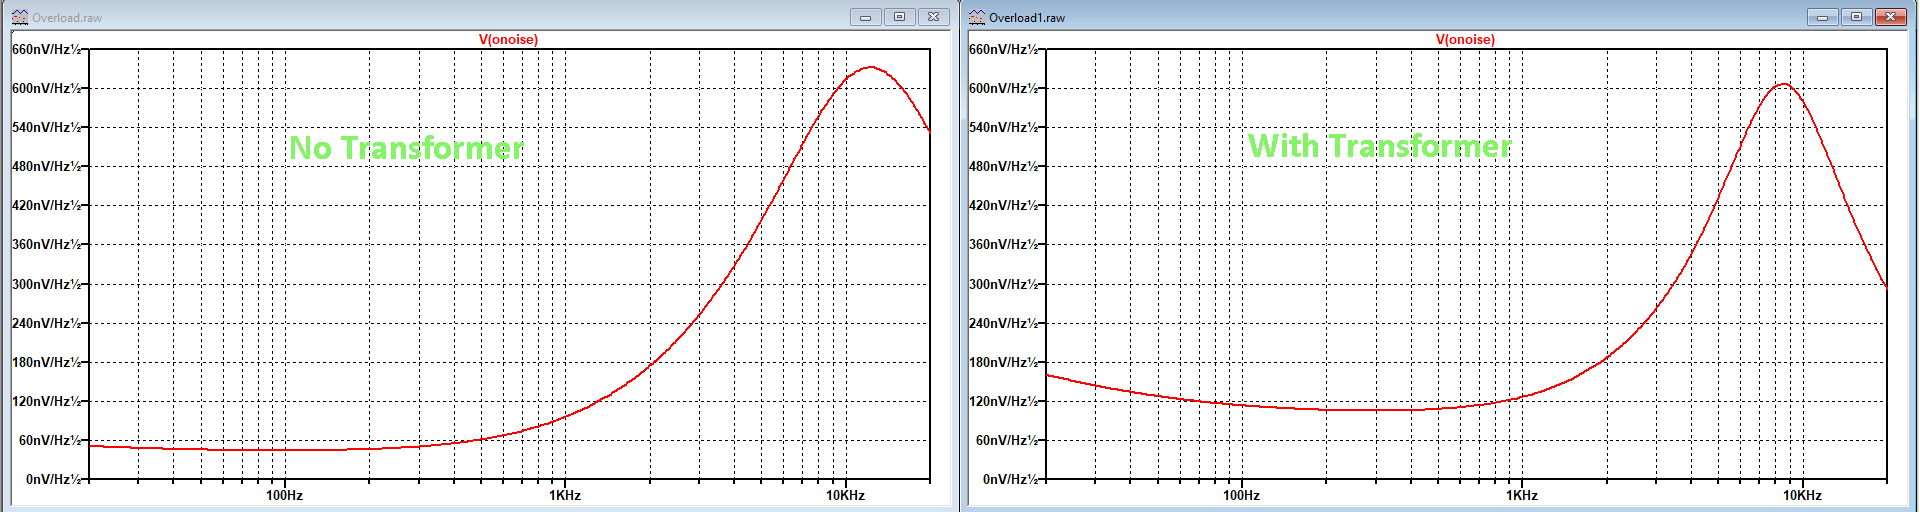
Task: Click 600nV/Hz½ axis label in Overload1.raw
Action: tap(1003, 88)
